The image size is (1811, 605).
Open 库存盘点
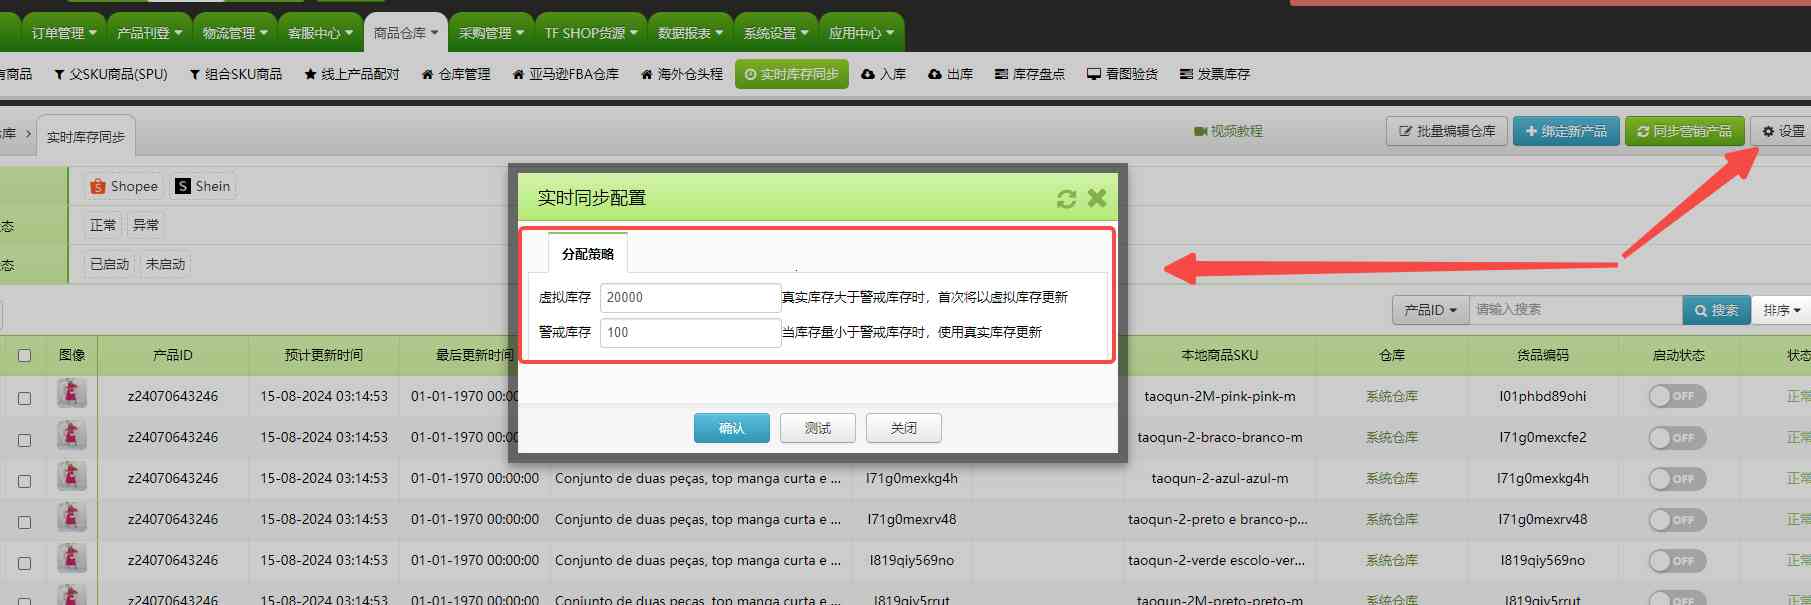1030,74
